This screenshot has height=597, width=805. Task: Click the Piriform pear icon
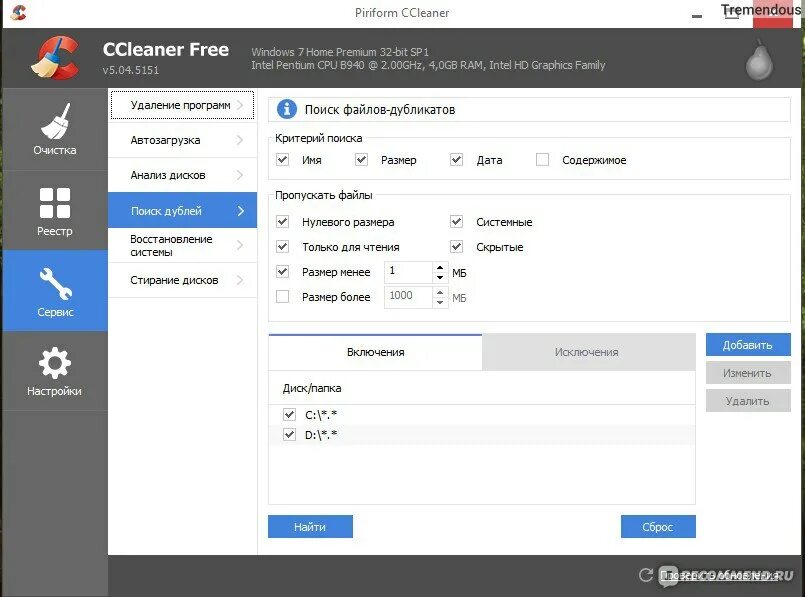(759, 61)
